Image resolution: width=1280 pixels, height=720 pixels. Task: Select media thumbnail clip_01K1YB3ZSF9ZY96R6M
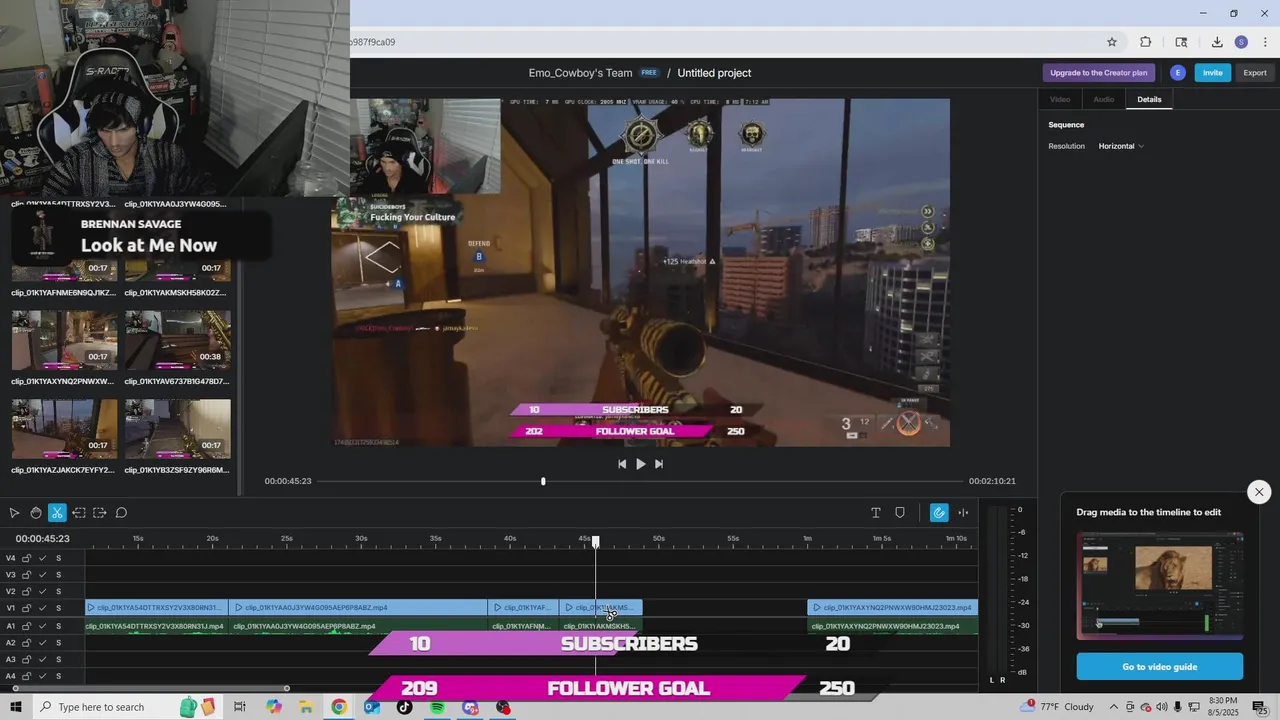(x=178, y=429)
